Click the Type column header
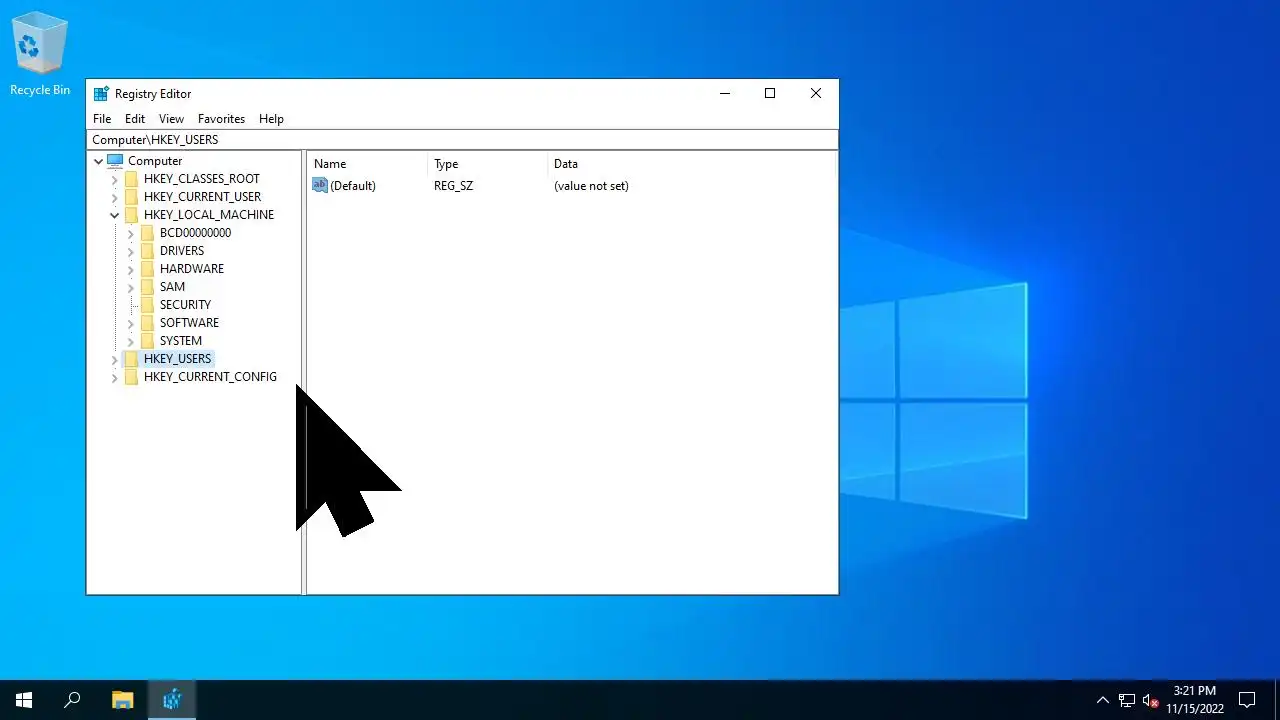Screen dimensions: 1280x720 tap(487, 164)
